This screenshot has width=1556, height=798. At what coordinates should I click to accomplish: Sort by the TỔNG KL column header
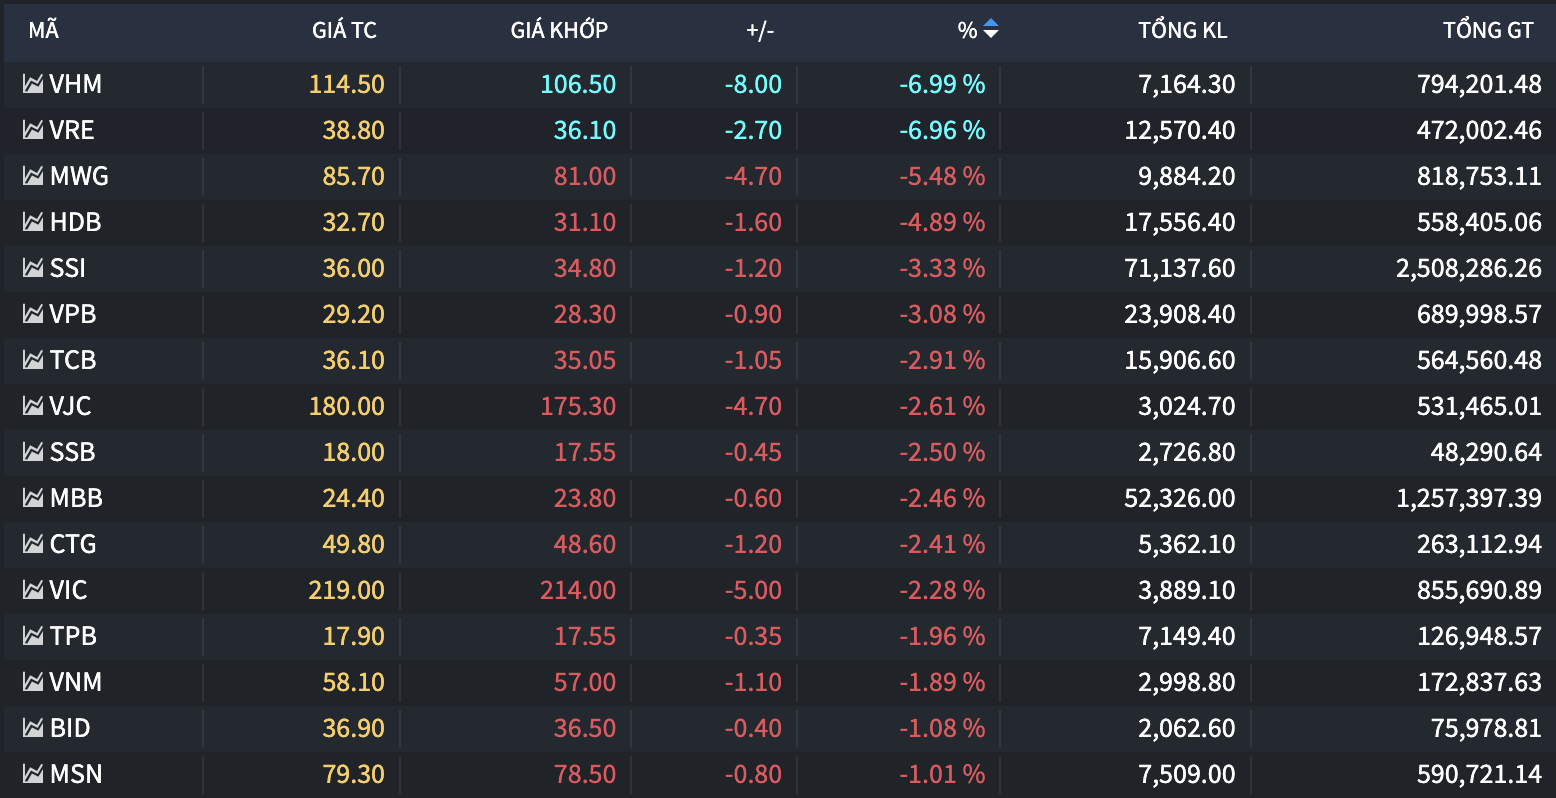1182,30
